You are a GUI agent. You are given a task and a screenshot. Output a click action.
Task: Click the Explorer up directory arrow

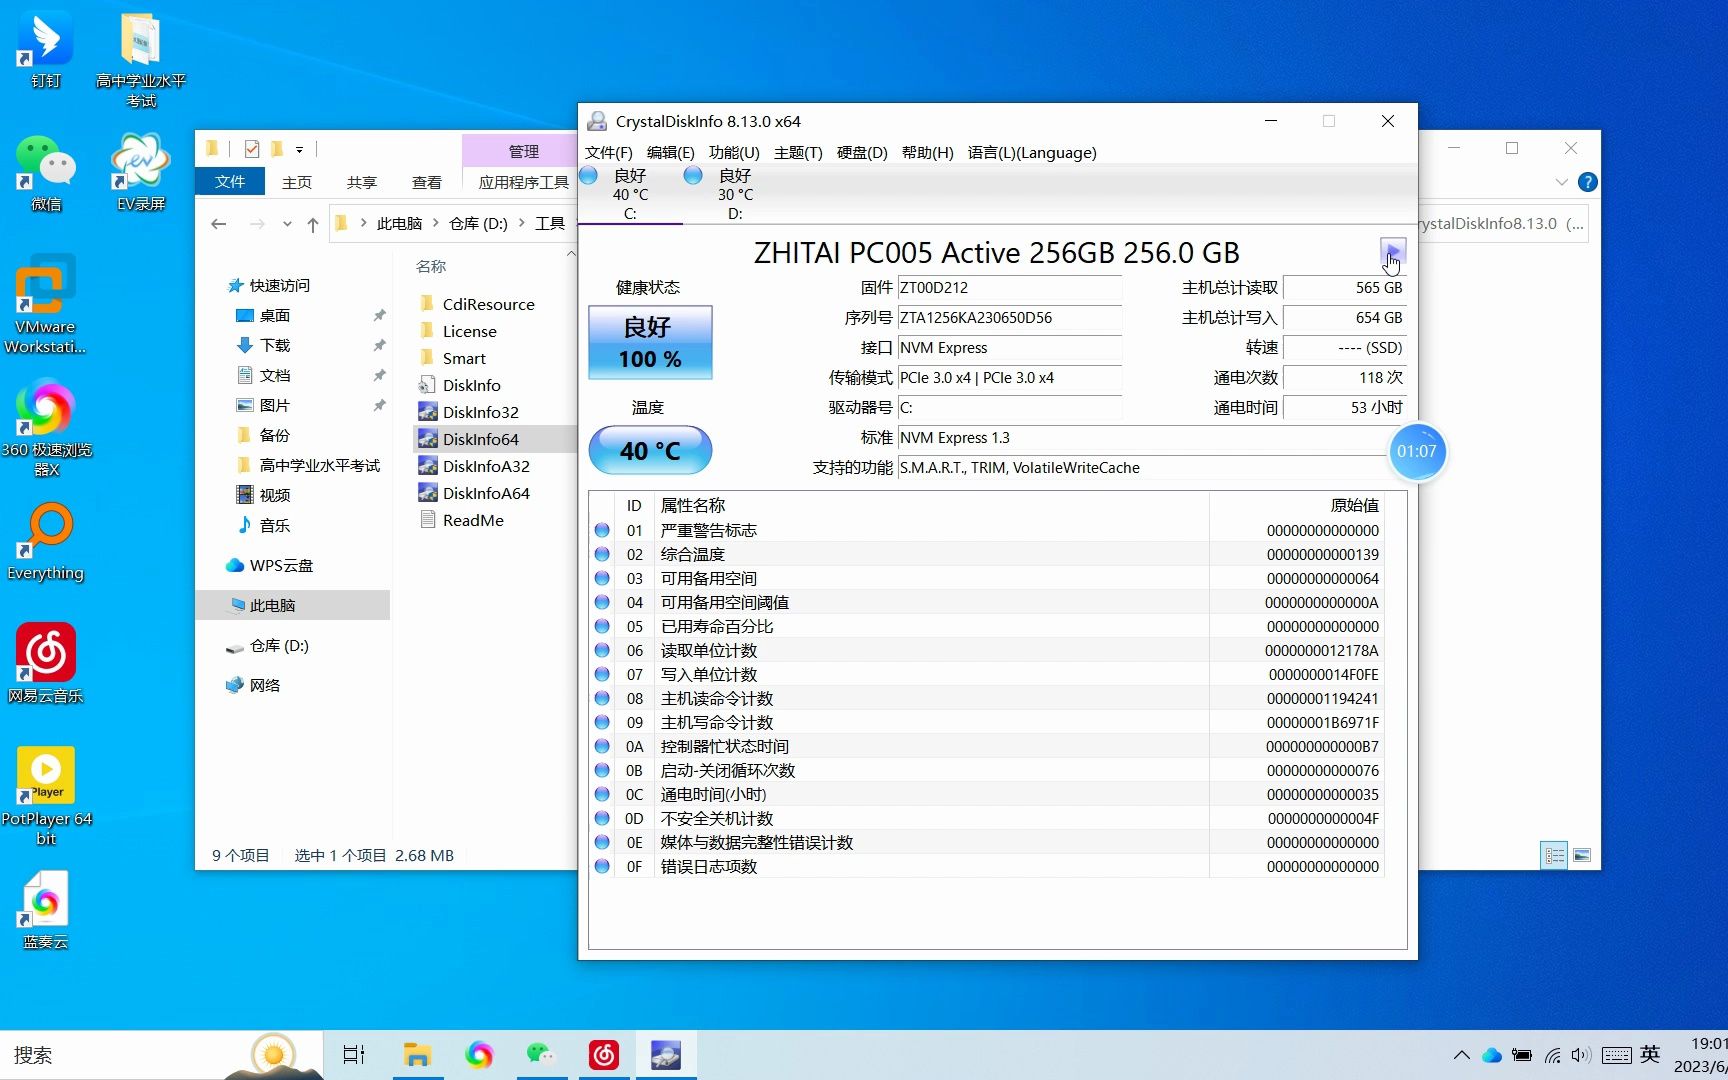click(313, 224)
